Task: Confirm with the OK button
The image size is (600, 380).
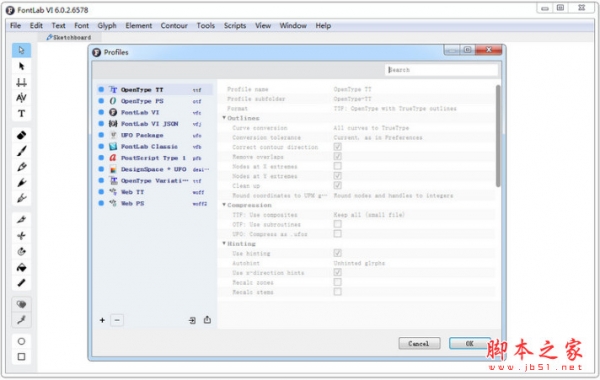Action: (x=470, y=344)
